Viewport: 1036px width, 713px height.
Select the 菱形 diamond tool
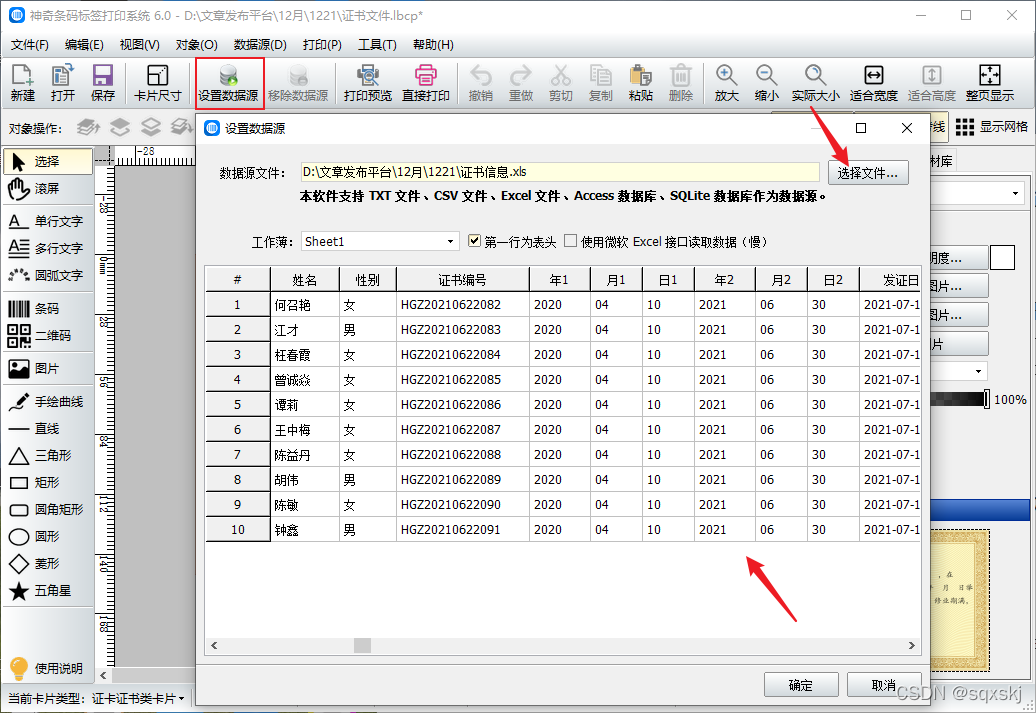click(48, 564)
